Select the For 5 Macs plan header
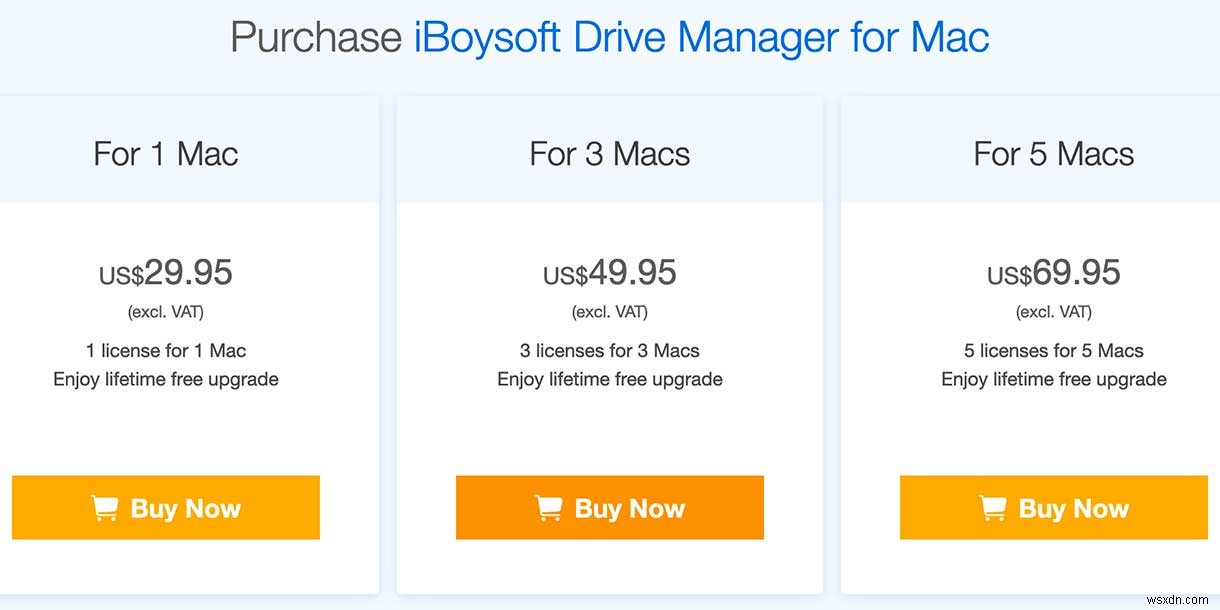1220x610 pixels. pyautogui.click(x=1053, y=154)
